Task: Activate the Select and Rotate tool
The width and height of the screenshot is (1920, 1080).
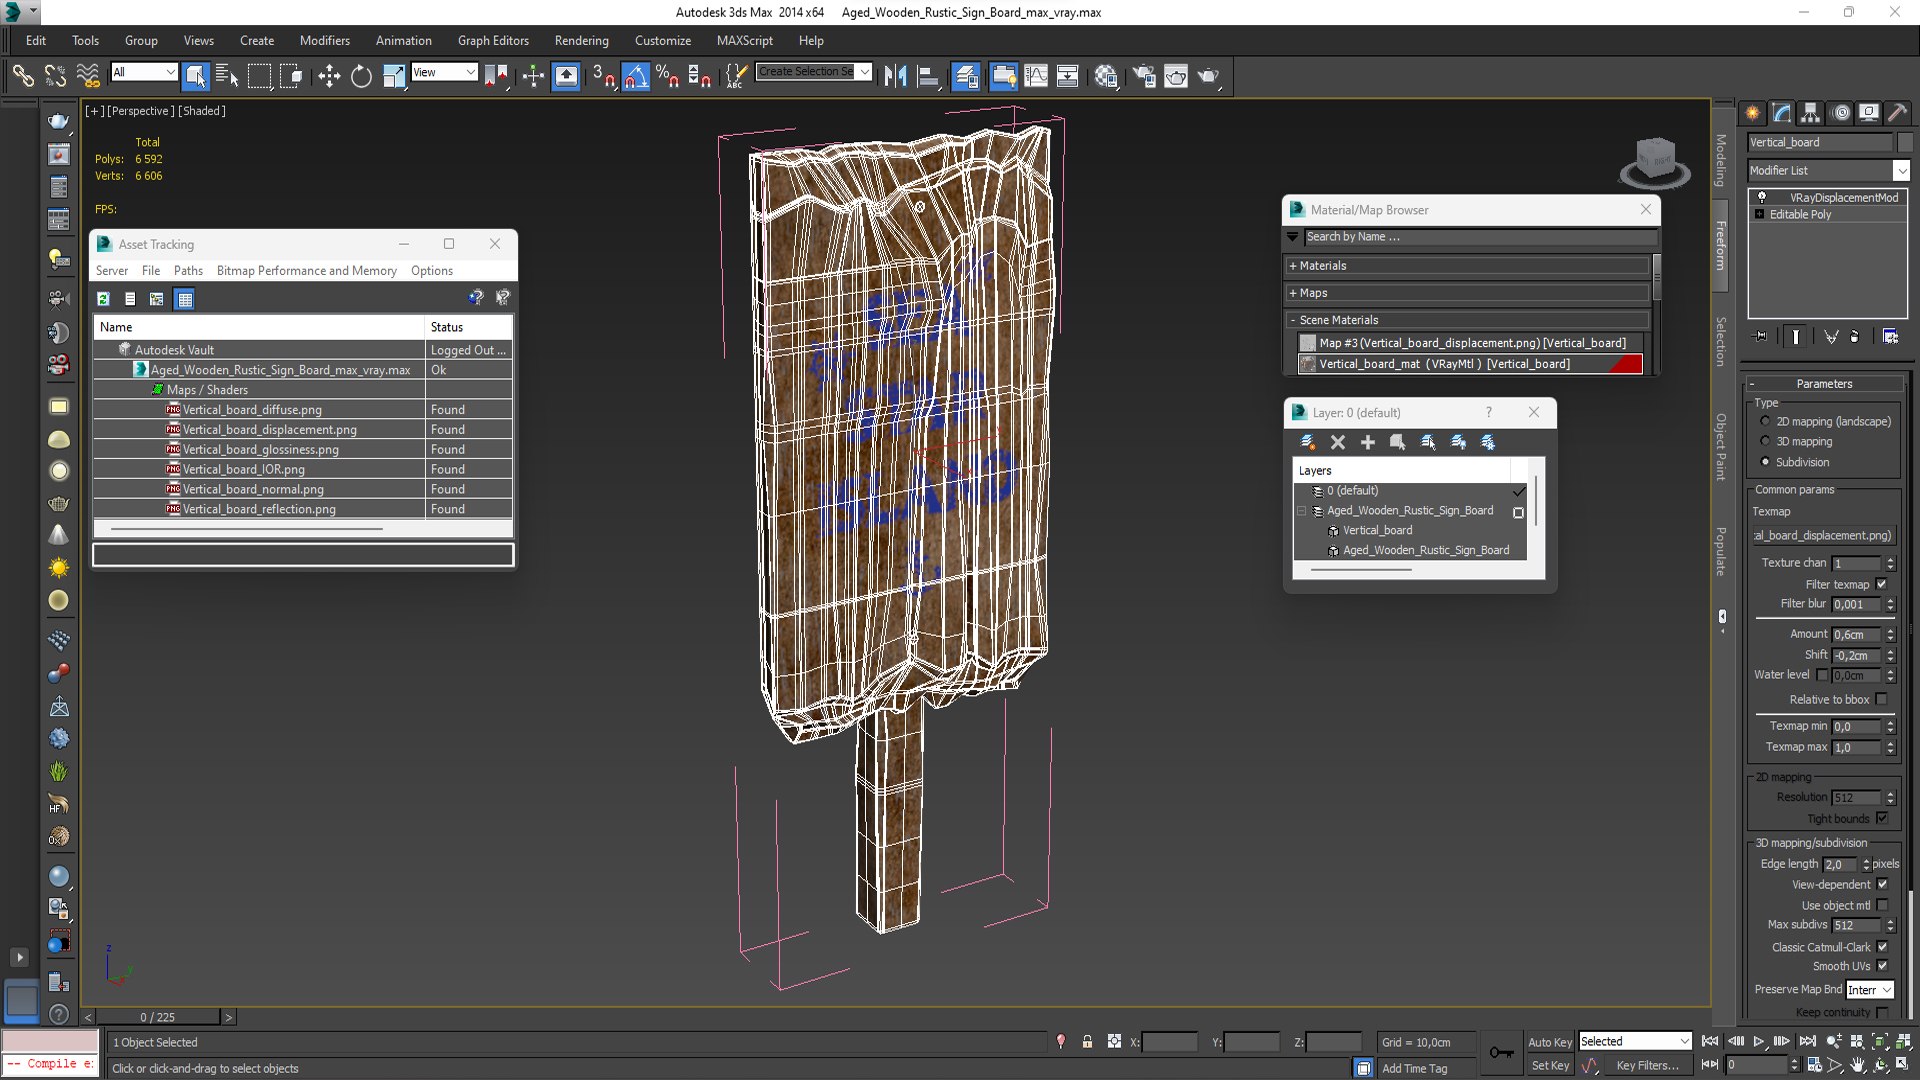Action: [361, 76]
